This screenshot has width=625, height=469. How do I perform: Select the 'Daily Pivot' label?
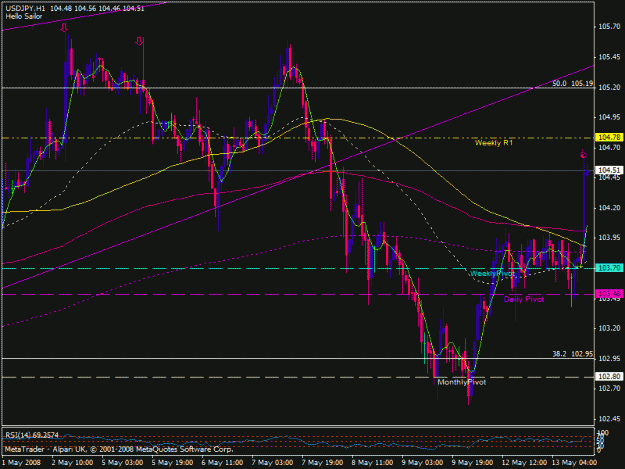click(x=524, y=299)
